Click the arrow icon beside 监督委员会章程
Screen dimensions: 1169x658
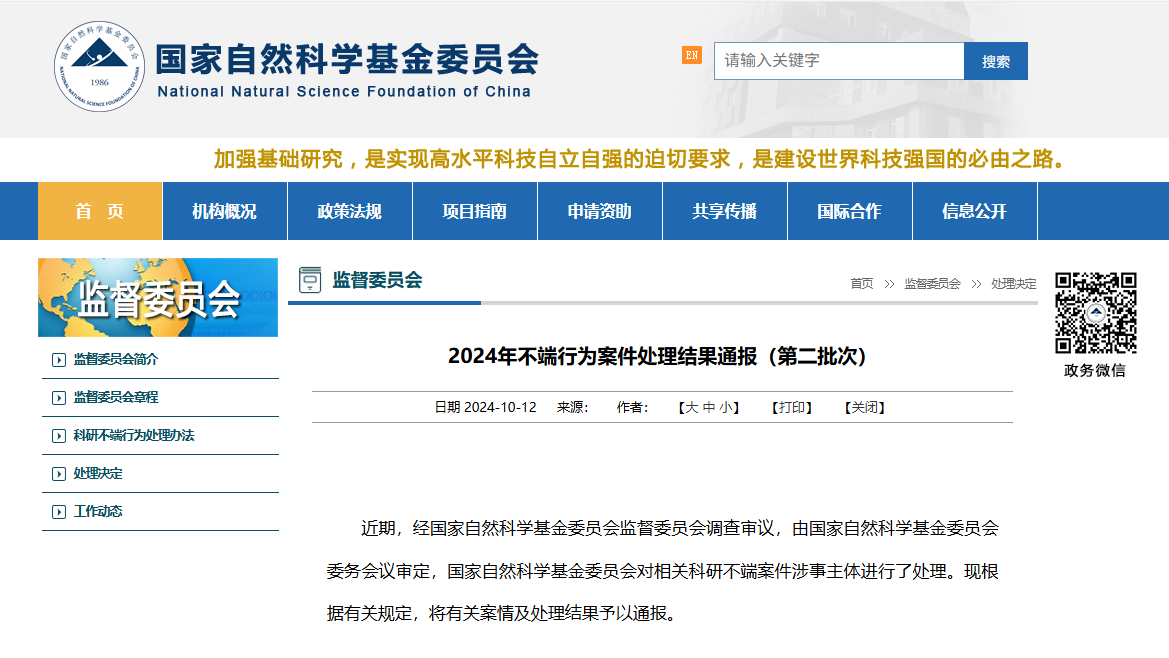(59, 398)
